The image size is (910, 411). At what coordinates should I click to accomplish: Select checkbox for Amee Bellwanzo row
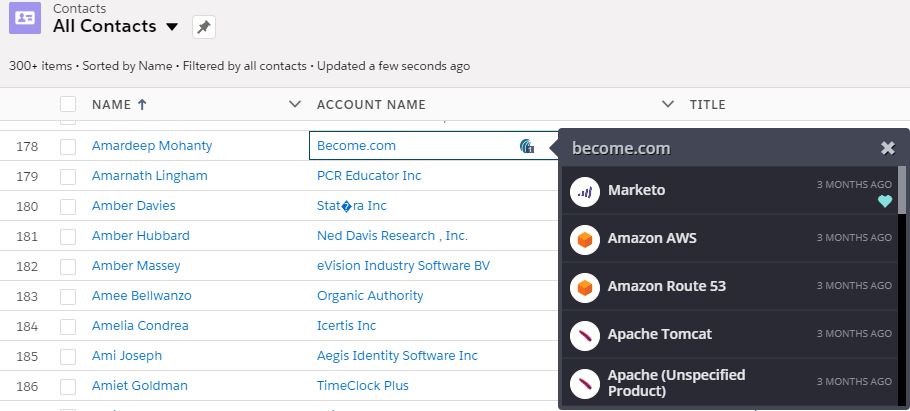click(x=68, y=296)
